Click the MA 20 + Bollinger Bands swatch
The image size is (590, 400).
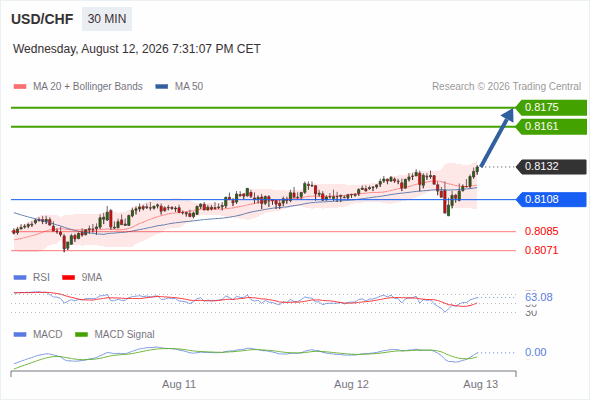pos(20,87)
